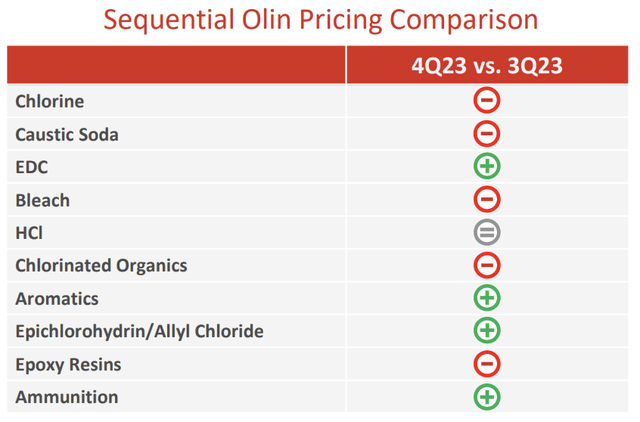Click the Caustic Soda row label

pyautogui.click(x=67, y=134)
